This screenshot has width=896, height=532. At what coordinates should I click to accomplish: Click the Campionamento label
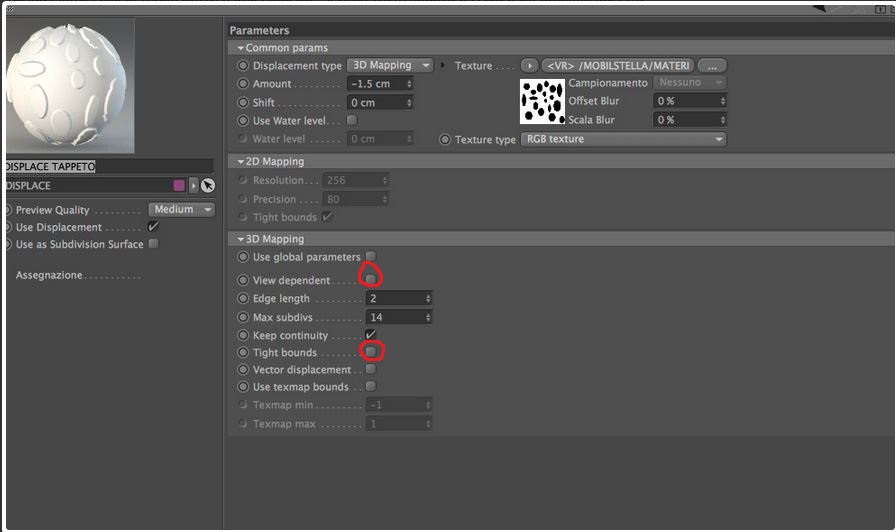[x=607, y=83]
